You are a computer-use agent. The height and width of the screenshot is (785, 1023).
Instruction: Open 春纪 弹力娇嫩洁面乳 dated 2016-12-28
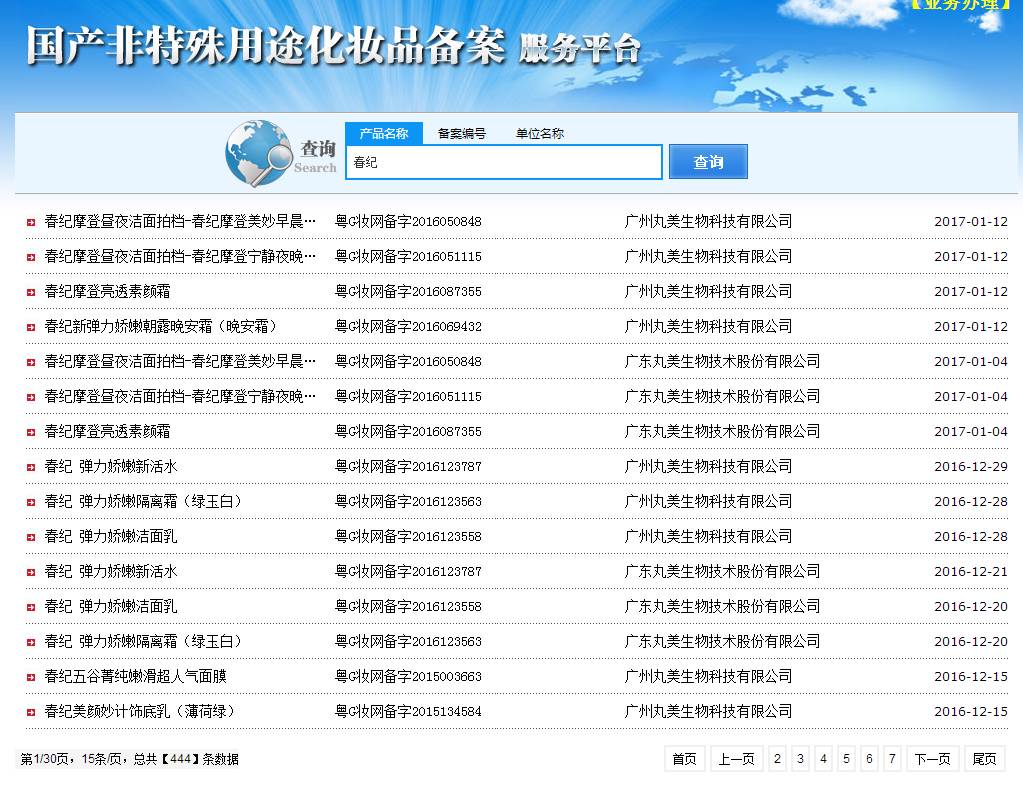tap(111, 536)
